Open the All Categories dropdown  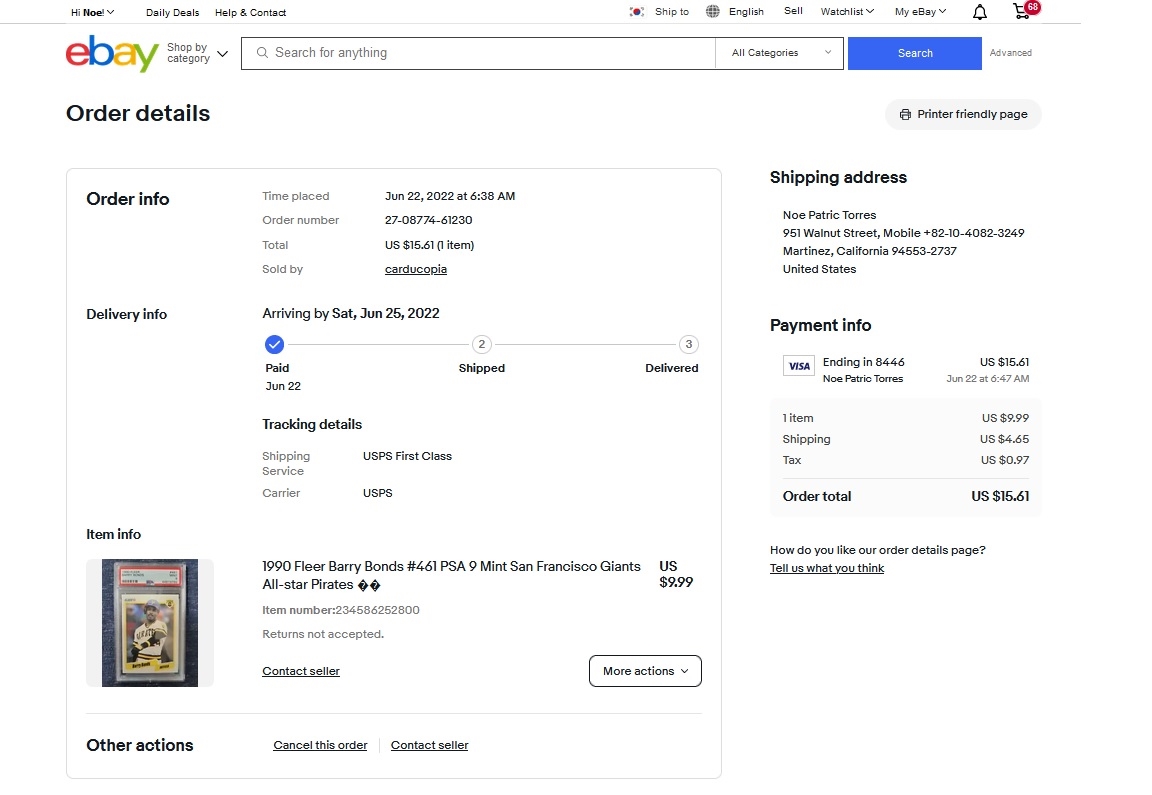[781, 53]
